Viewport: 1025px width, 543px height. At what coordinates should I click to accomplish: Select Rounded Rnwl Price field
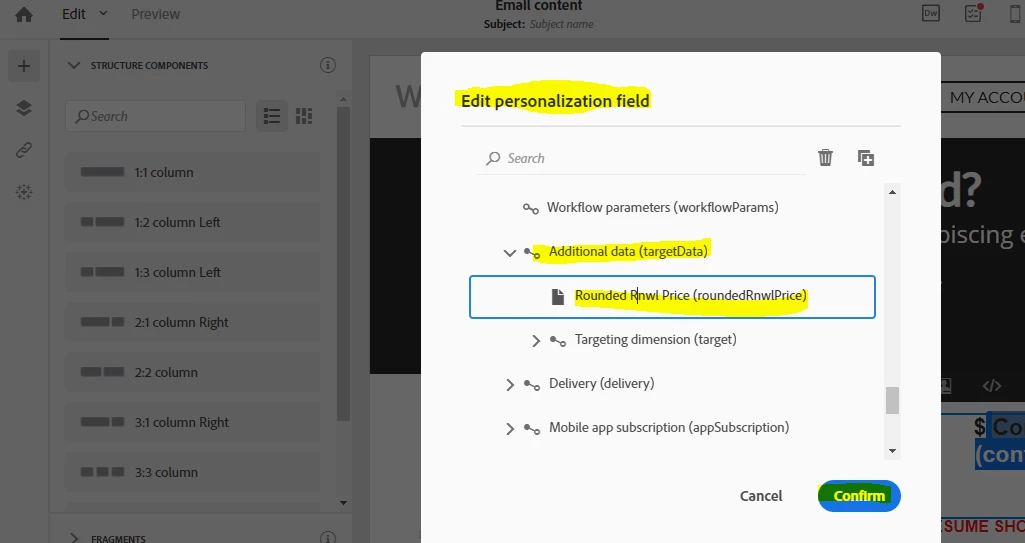coord(672,297)
